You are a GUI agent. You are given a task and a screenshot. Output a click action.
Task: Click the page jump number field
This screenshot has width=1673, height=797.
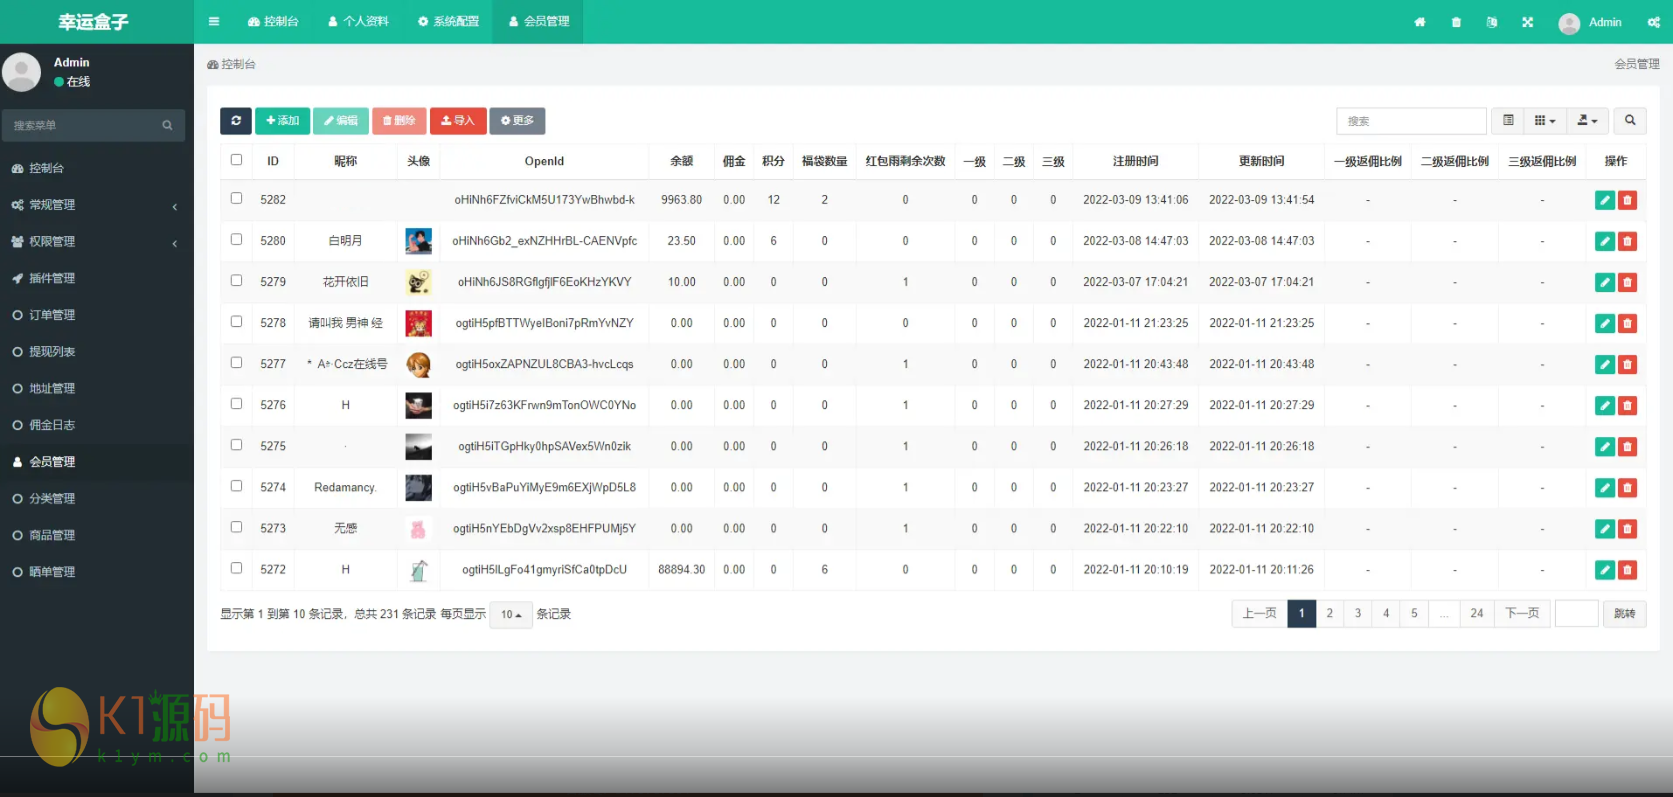click(1577, 613)
